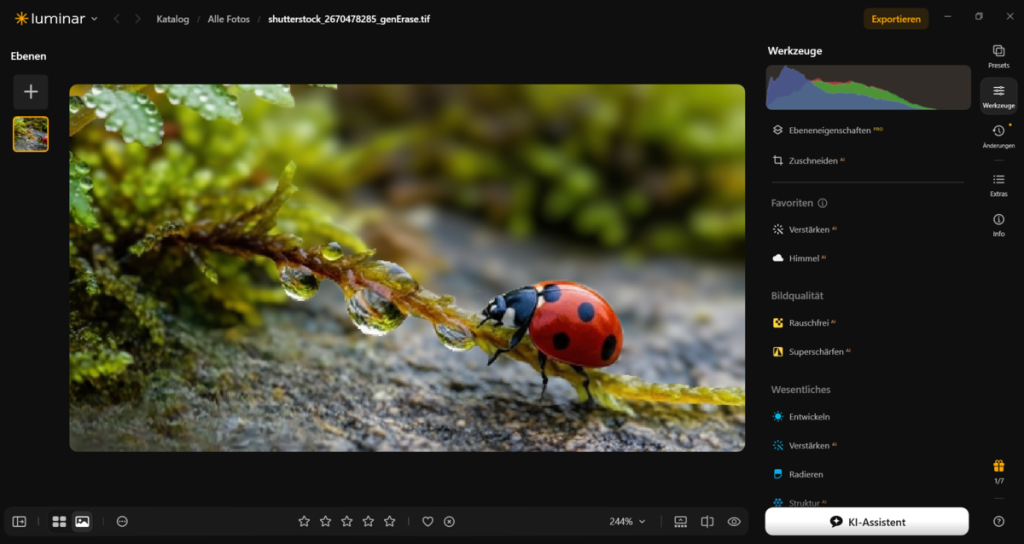
Task: Open the Superschärfen tool
Action: click(x=812, y=352)
